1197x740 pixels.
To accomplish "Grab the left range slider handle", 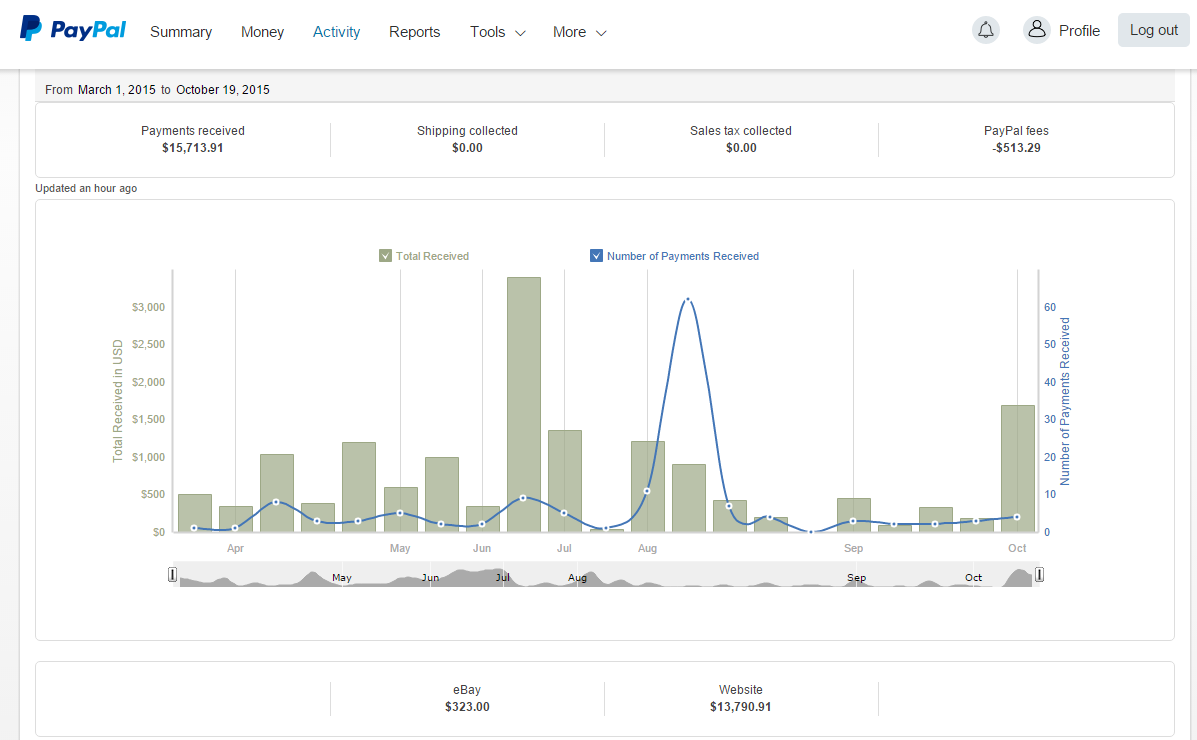I will pos(173,574).
